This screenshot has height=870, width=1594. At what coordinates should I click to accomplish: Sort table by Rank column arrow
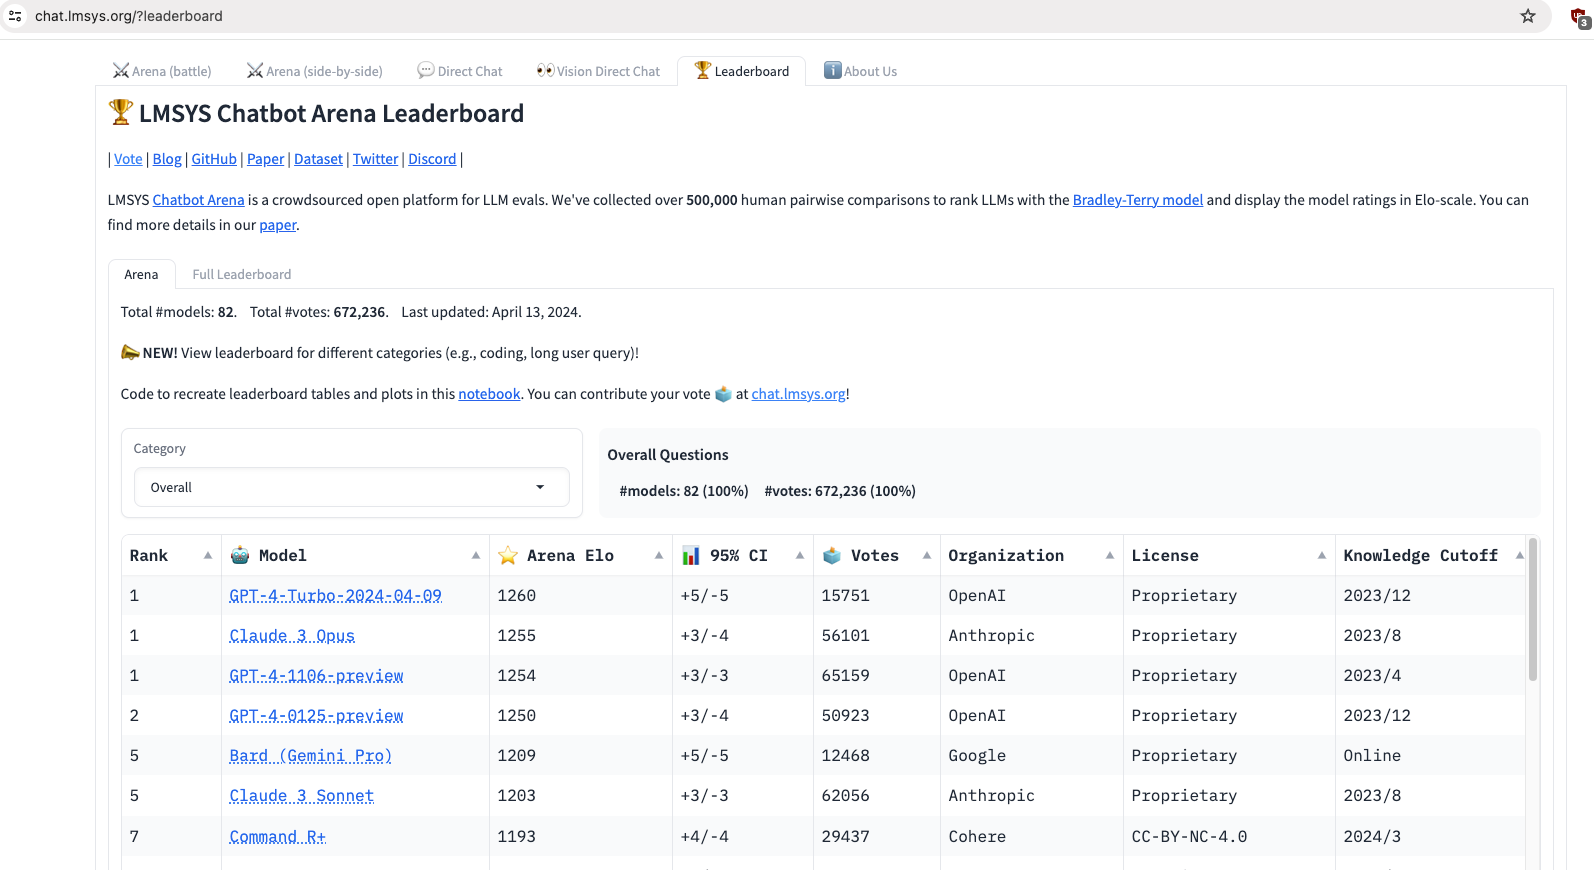click(208, 556)
